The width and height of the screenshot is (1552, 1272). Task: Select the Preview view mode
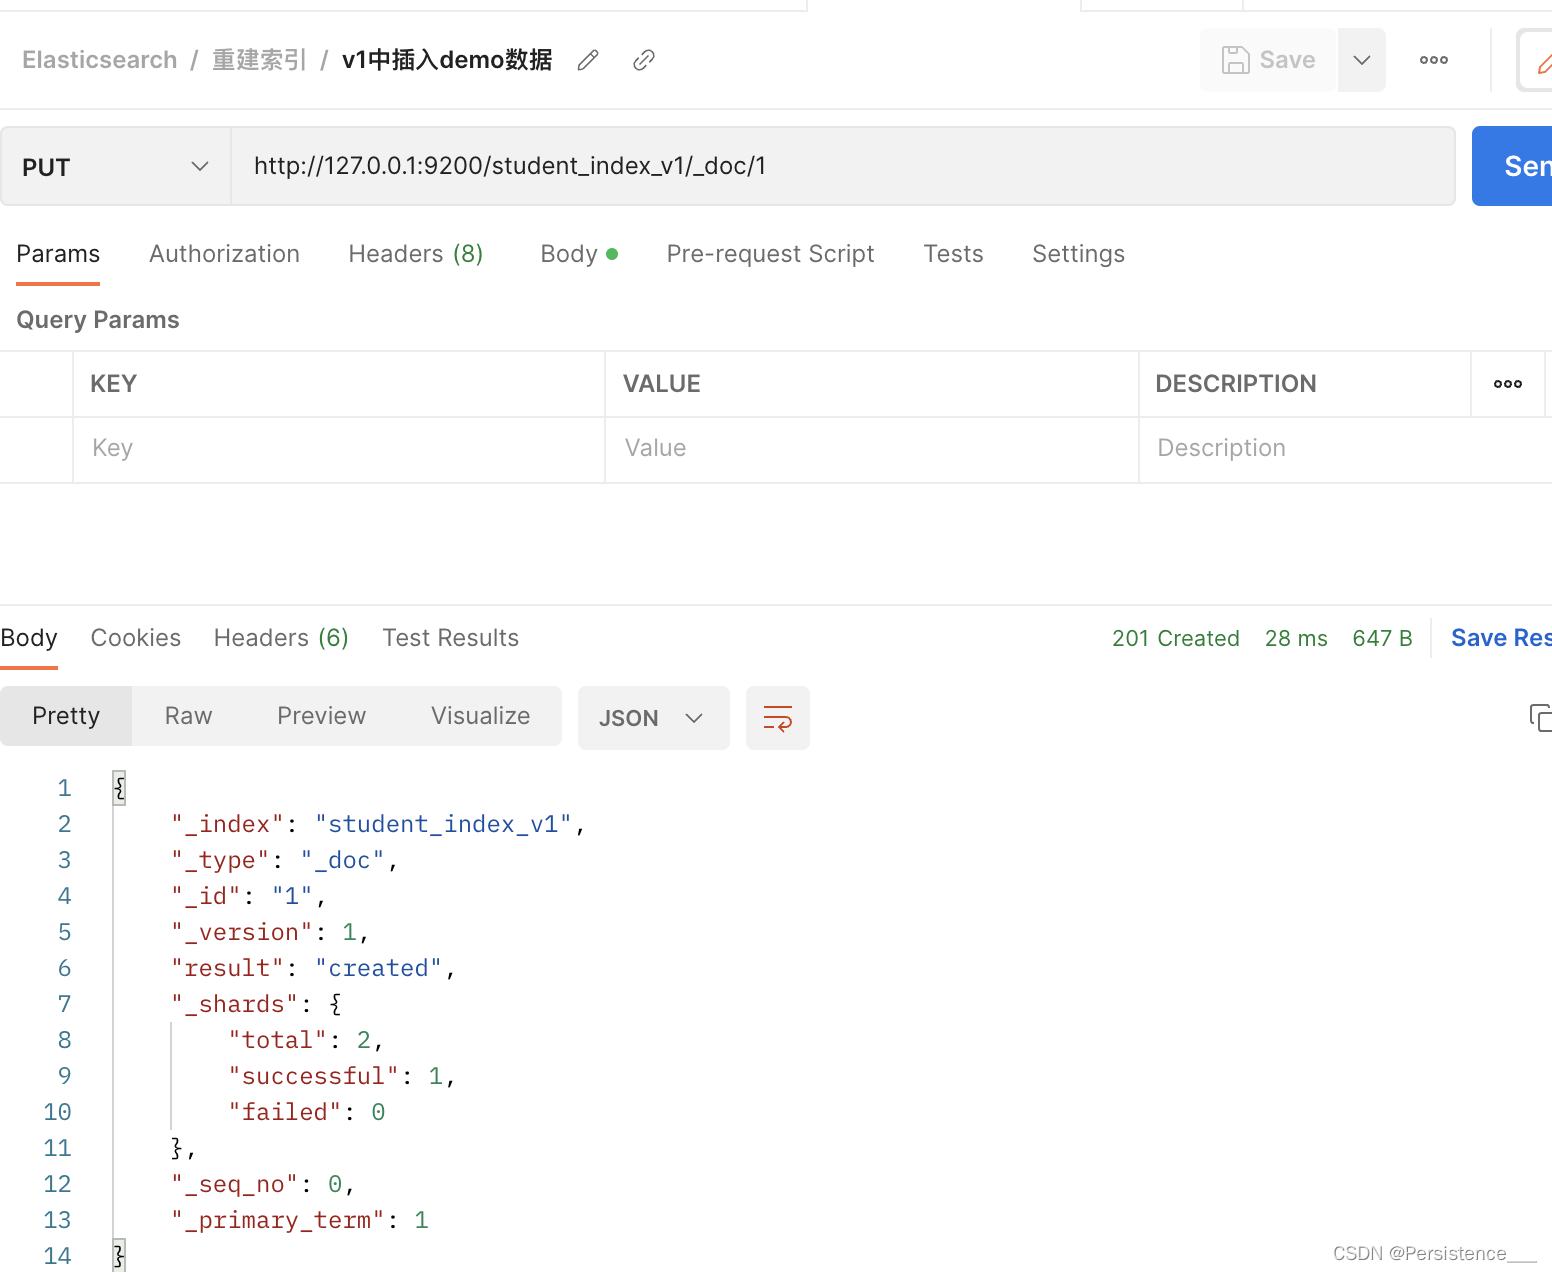[x=321, y=716]
